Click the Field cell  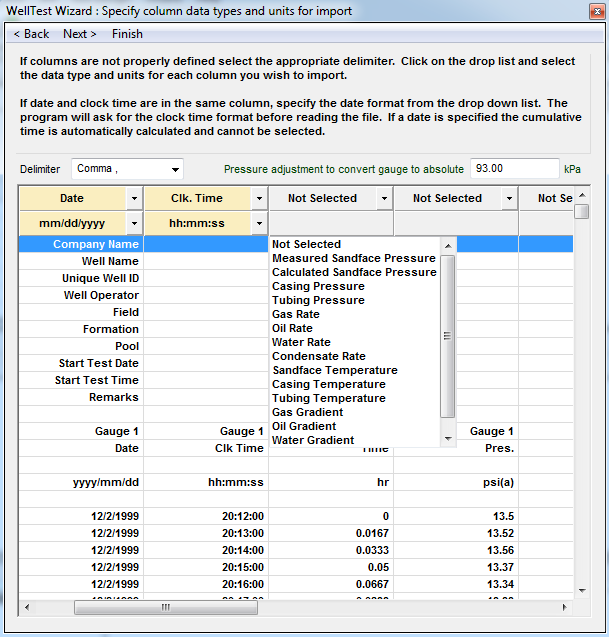click(x=81, y=312)
